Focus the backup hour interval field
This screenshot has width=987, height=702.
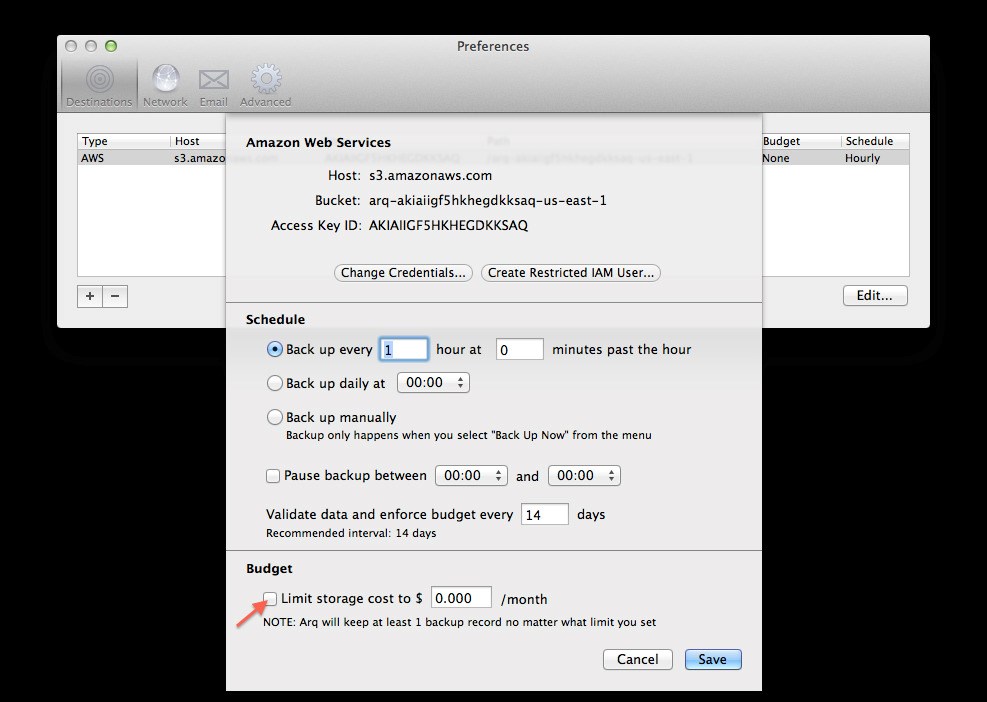403,349
